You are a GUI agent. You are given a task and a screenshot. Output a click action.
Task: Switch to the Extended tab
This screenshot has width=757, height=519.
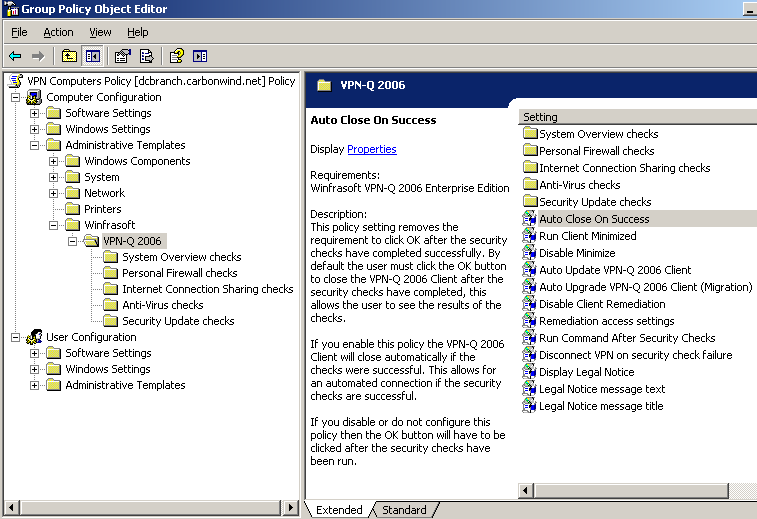point(339,510)
